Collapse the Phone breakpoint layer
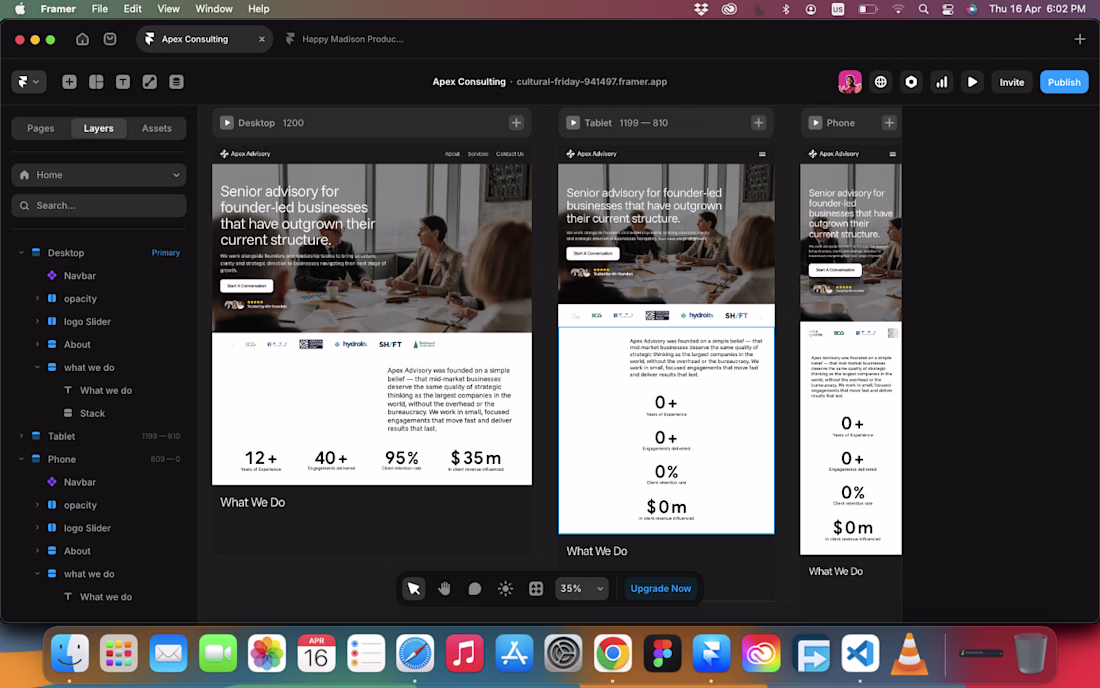This screenshot has height=688, width=1100. point(21,459)
